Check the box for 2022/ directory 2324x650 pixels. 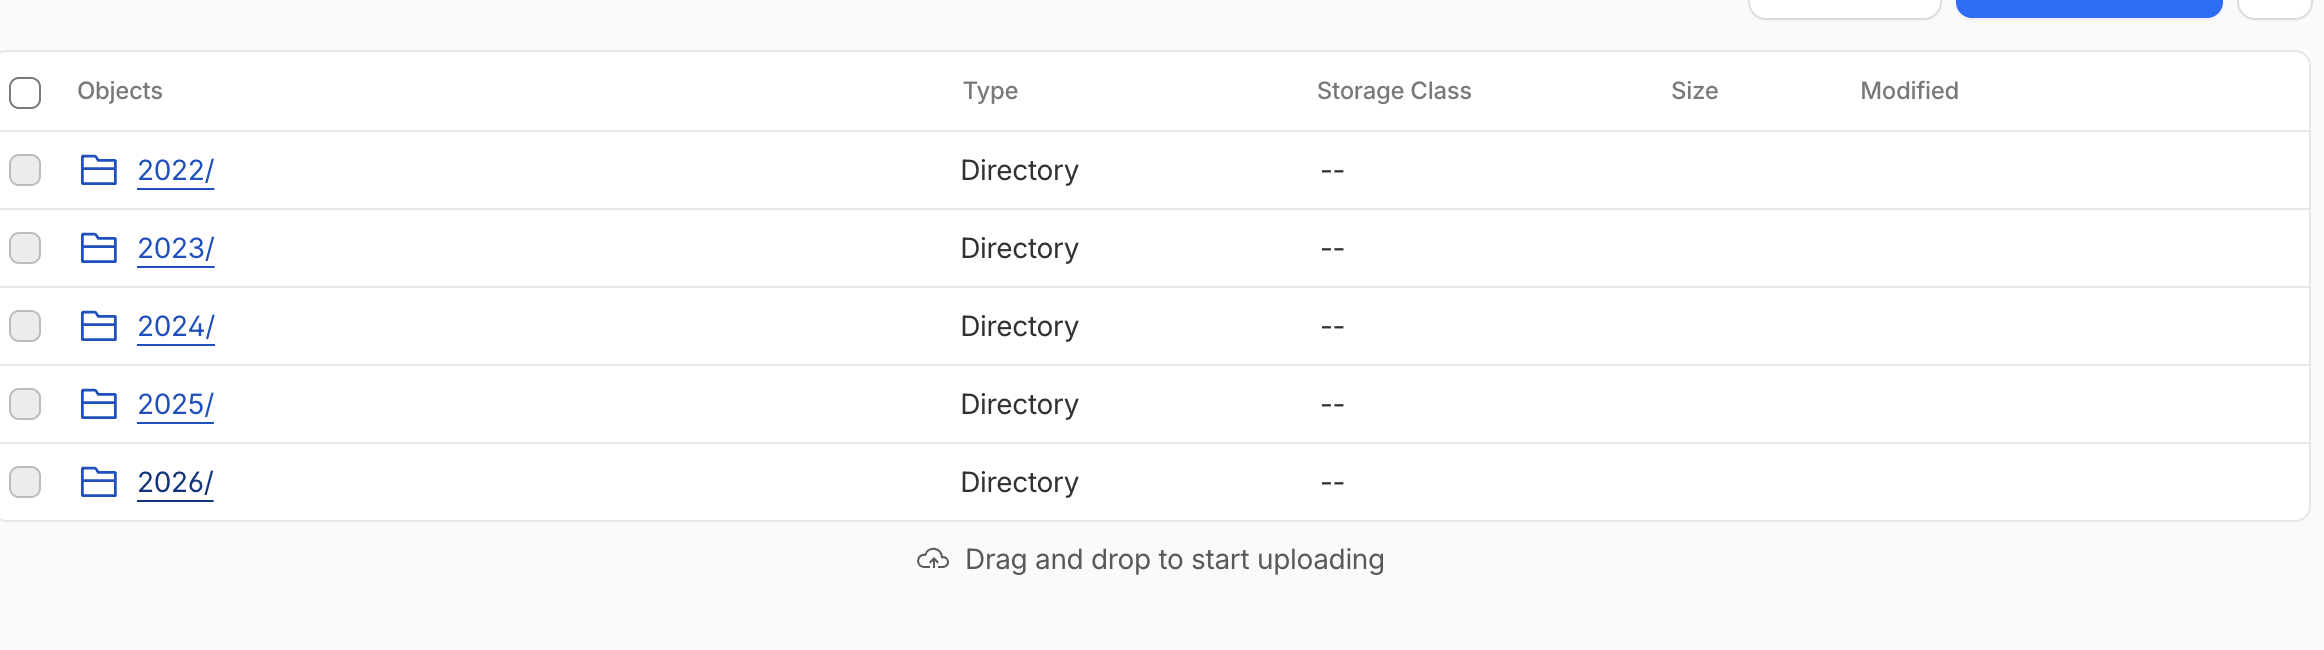[x=25, y=170]
